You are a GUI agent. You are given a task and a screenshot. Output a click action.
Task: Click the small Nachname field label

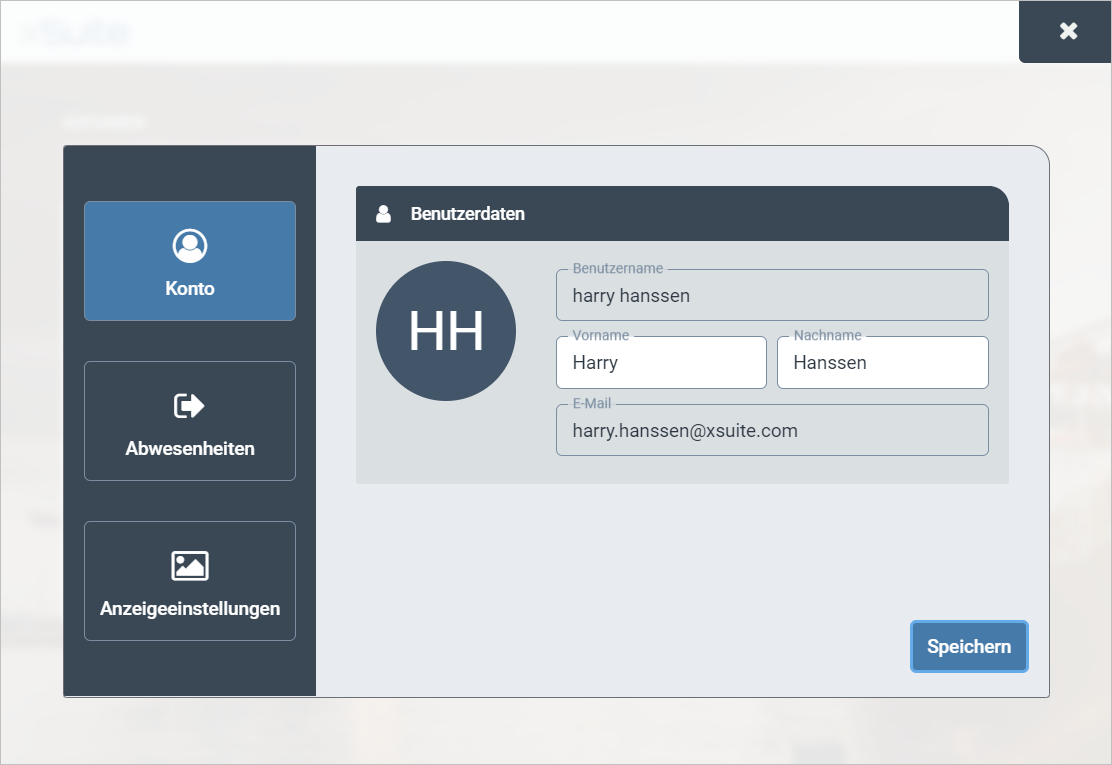pos(827,336)
